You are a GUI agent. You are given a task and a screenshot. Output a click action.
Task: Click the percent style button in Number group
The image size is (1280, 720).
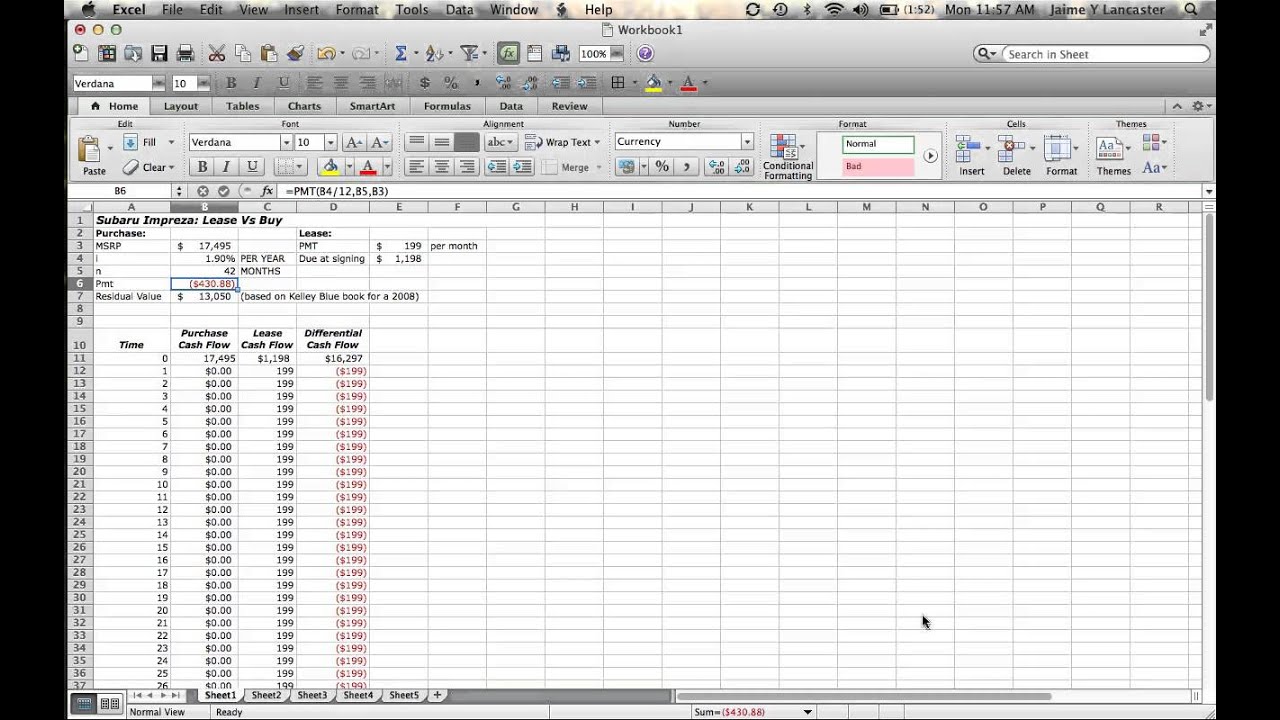[x=662, y=167]
